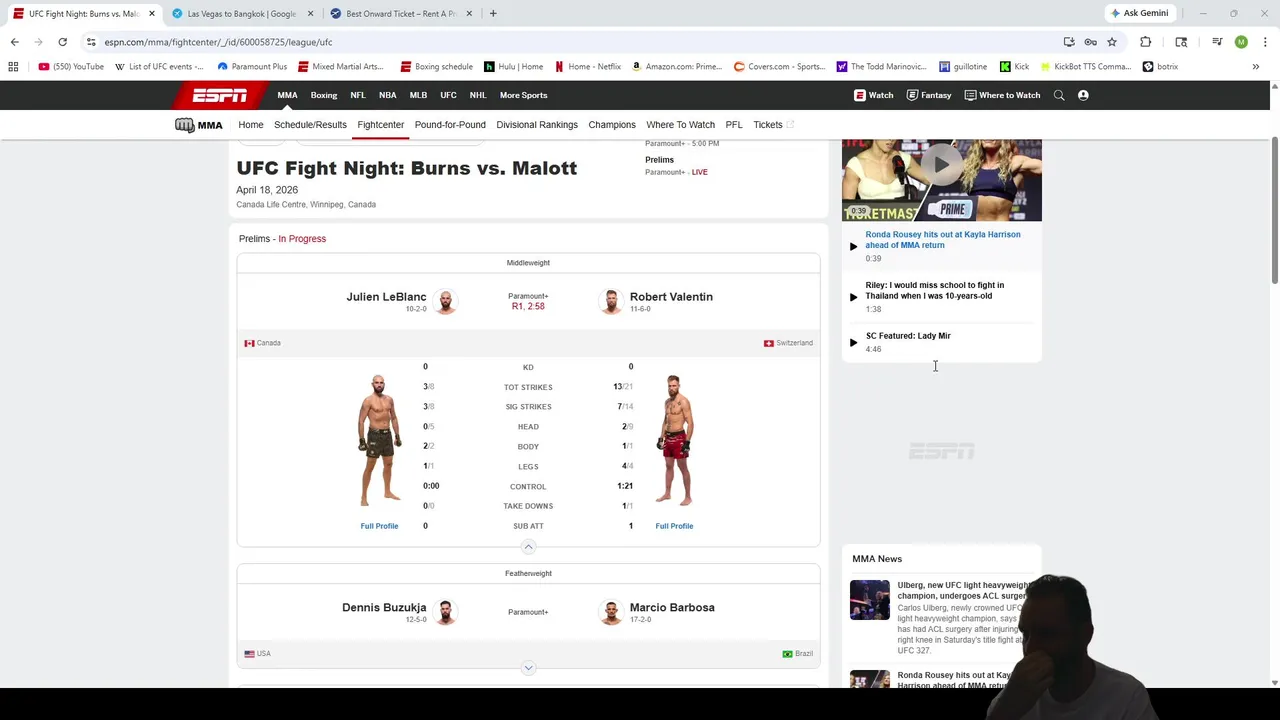This screenshot has width=1280, height=720.
Task: Open the Paramount Plus bookmark
Action: (x=252, y=67)
